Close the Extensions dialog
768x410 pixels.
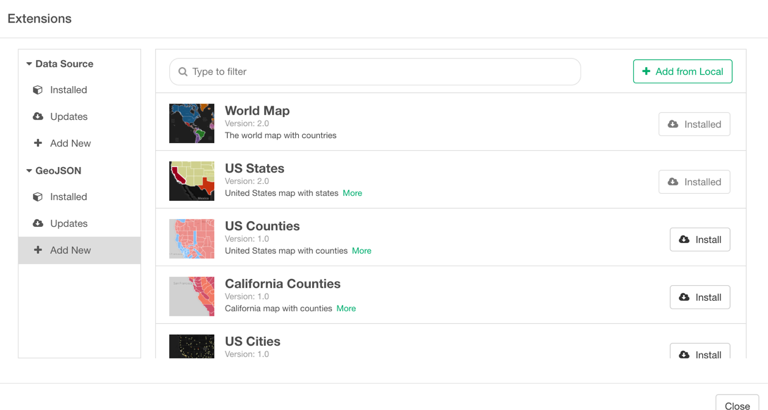pyautogui.click(x=737, y=404)
